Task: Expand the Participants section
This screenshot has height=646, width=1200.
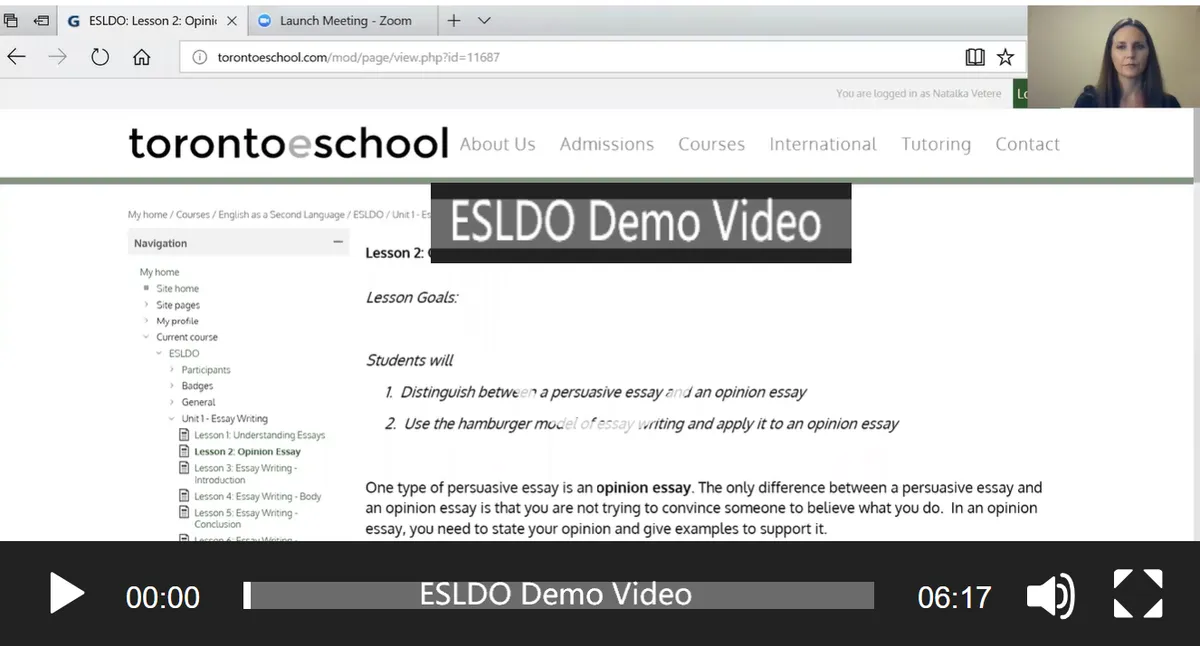Action: 172,369
